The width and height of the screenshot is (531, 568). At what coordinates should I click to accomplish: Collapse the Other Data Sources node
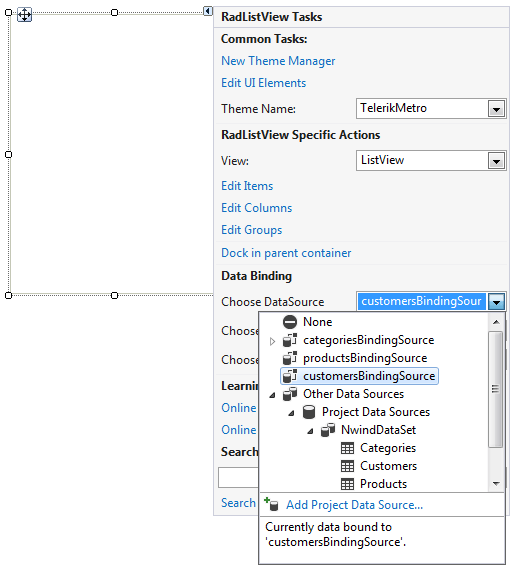[272, 395]
